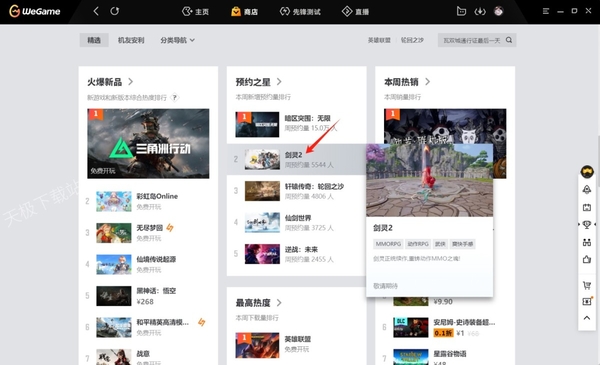Go back with the back arrow
Viewport: 600px width, 365px height.
[x=96, y=11]
